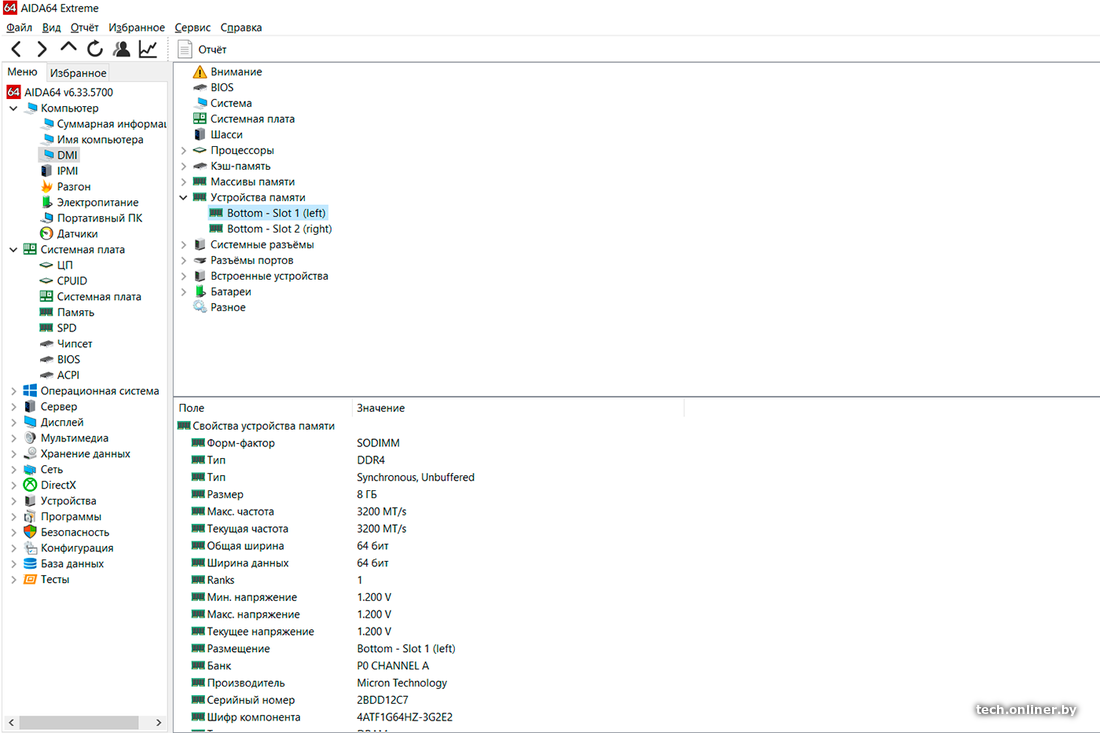This screenshot has height=733, width=1100.
Task: Open the Справка menu
Action: pos(241,28)
